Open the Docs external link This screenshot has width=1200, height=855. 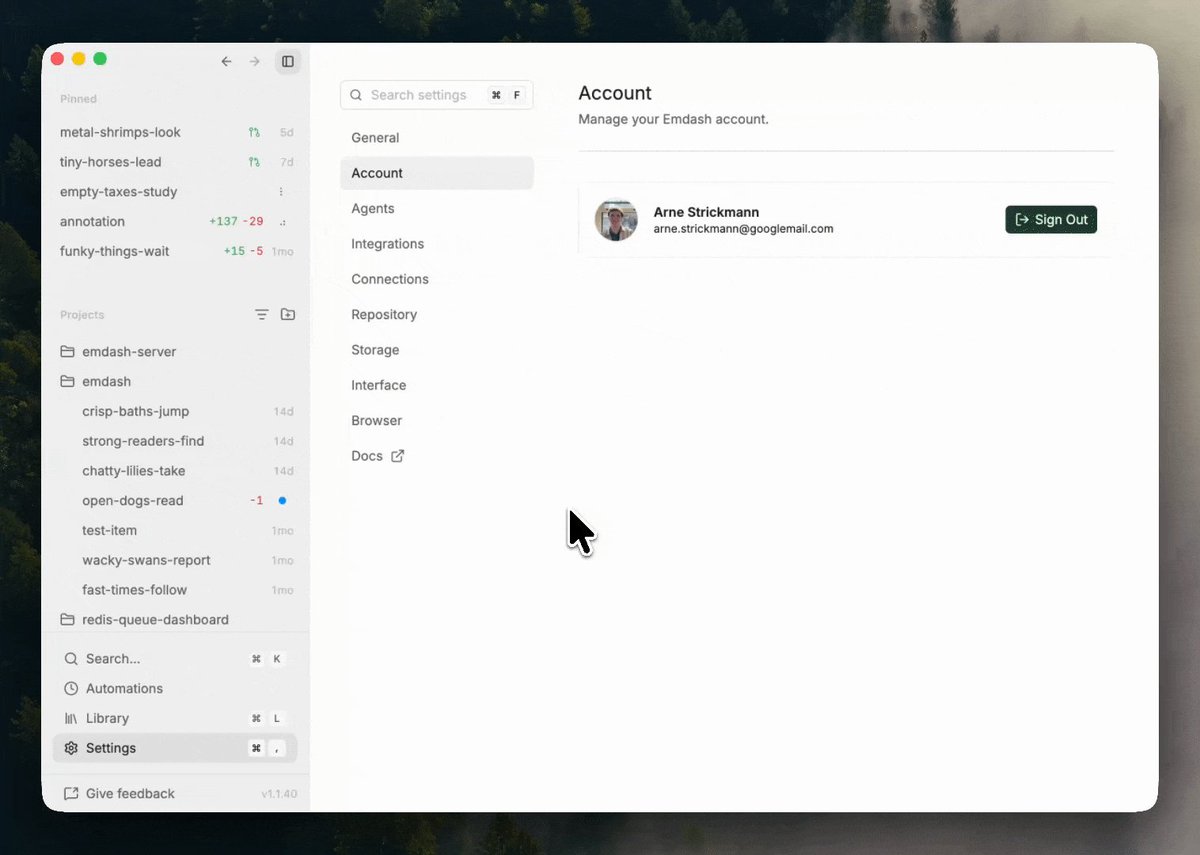(437, 456)
